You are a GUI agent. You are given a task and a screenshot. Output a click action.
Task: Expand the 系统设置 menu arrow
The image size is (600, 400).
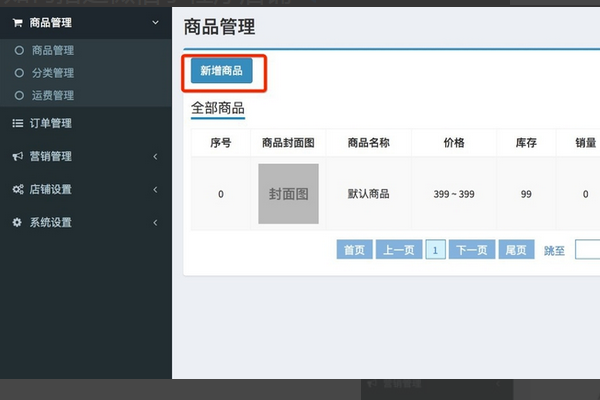(x=155, y=222)
